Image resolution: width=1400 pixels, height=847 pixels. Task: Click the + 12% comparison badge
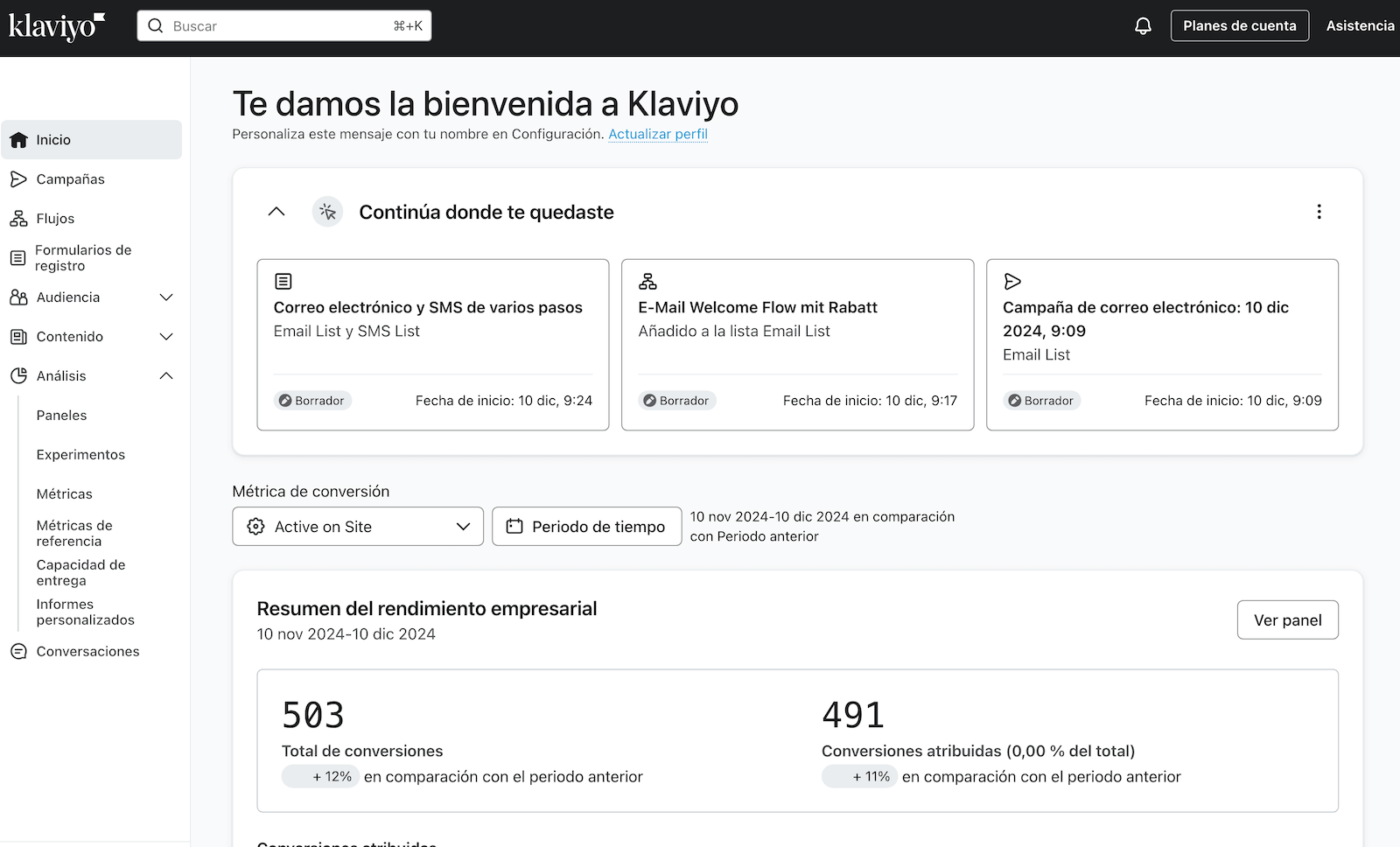point(320,776)
